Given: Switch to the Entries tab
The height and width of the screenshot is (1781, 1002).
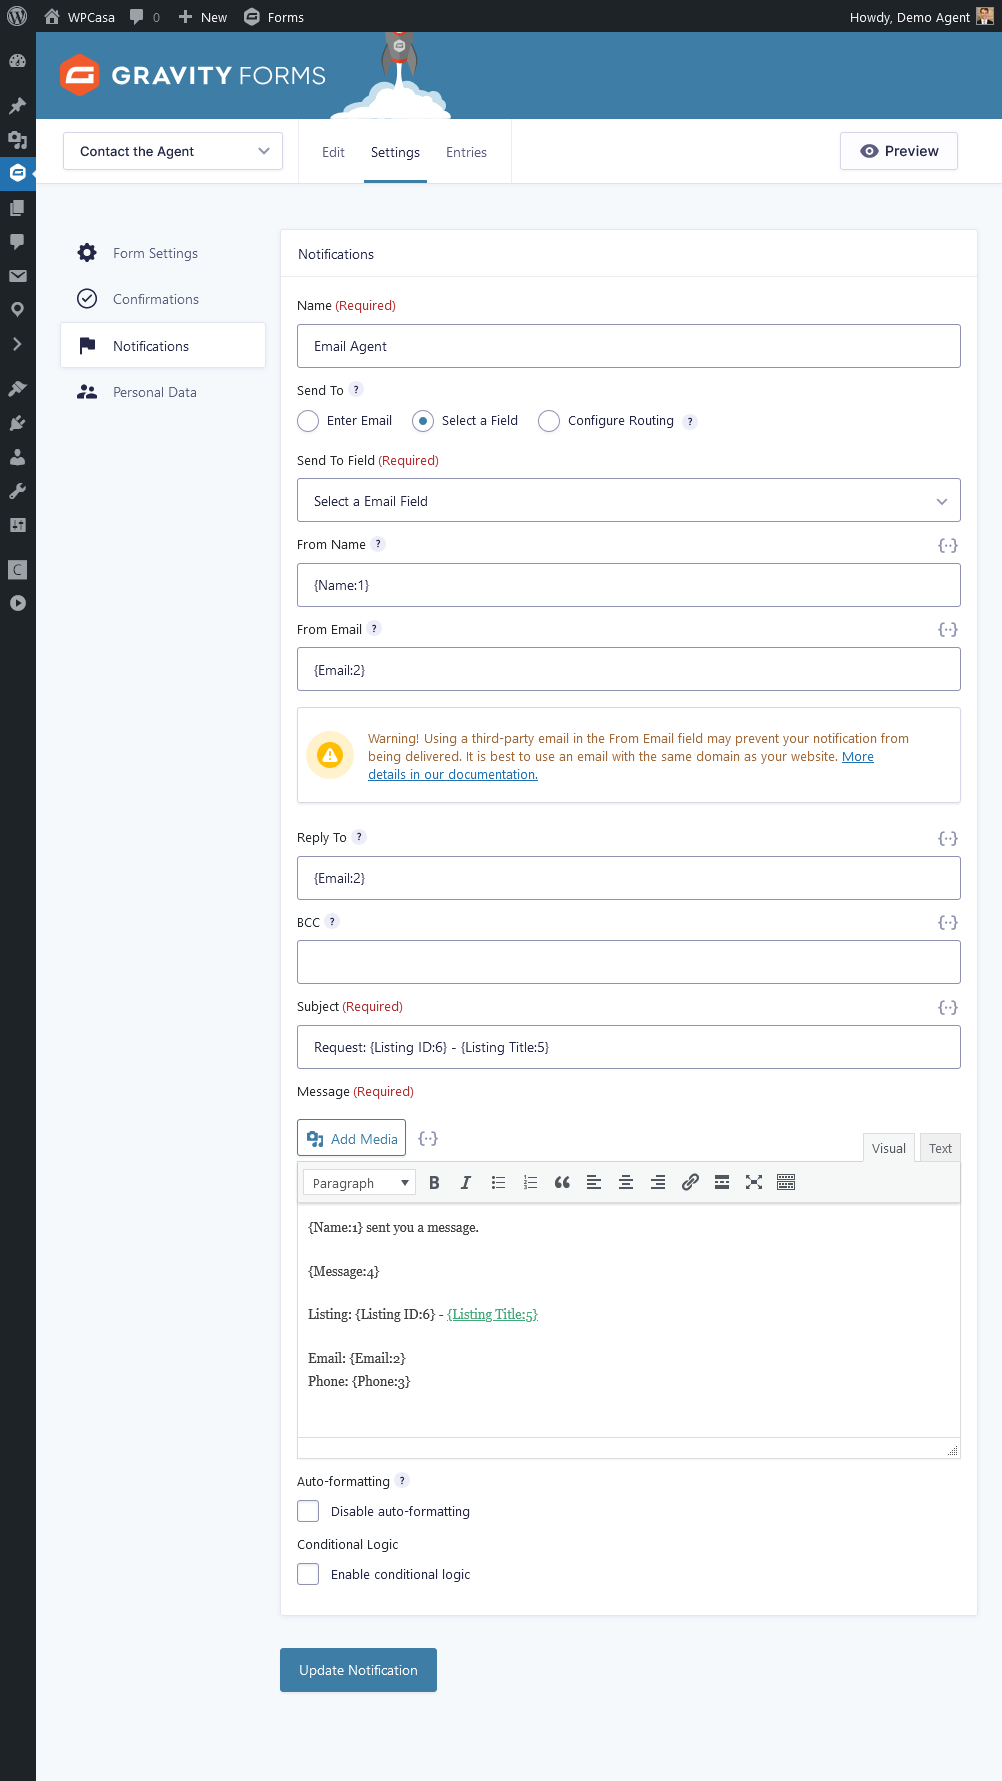Looking at the screenshot, I should coord(466,152).
